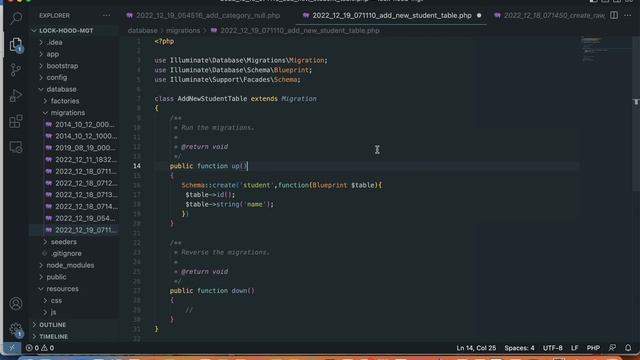The height and width of the screenshot is (360, 640).
Task: Open the Source Control view
Action: pos(16,70)
